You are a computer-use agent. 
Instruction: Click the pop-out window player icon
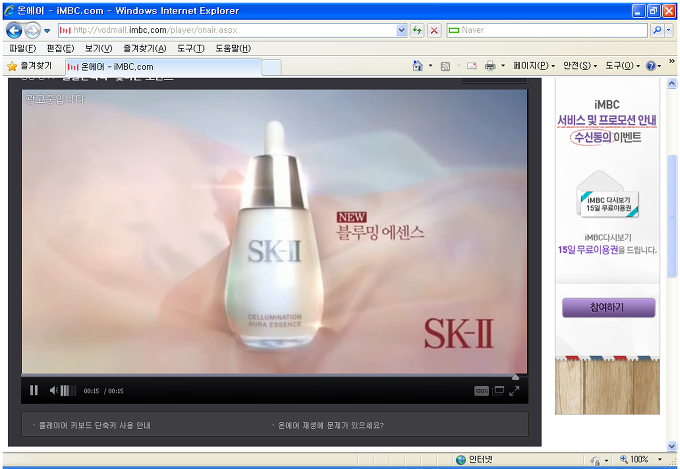click(x=498, y=390)
